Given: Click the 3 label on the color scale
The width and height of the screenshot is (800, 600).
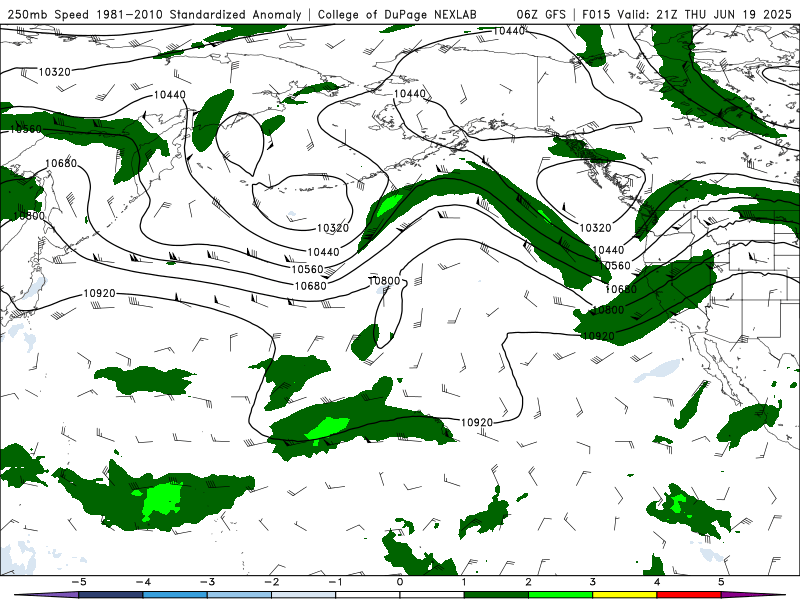Looking at the screenshot, I should tap(593, 582).
